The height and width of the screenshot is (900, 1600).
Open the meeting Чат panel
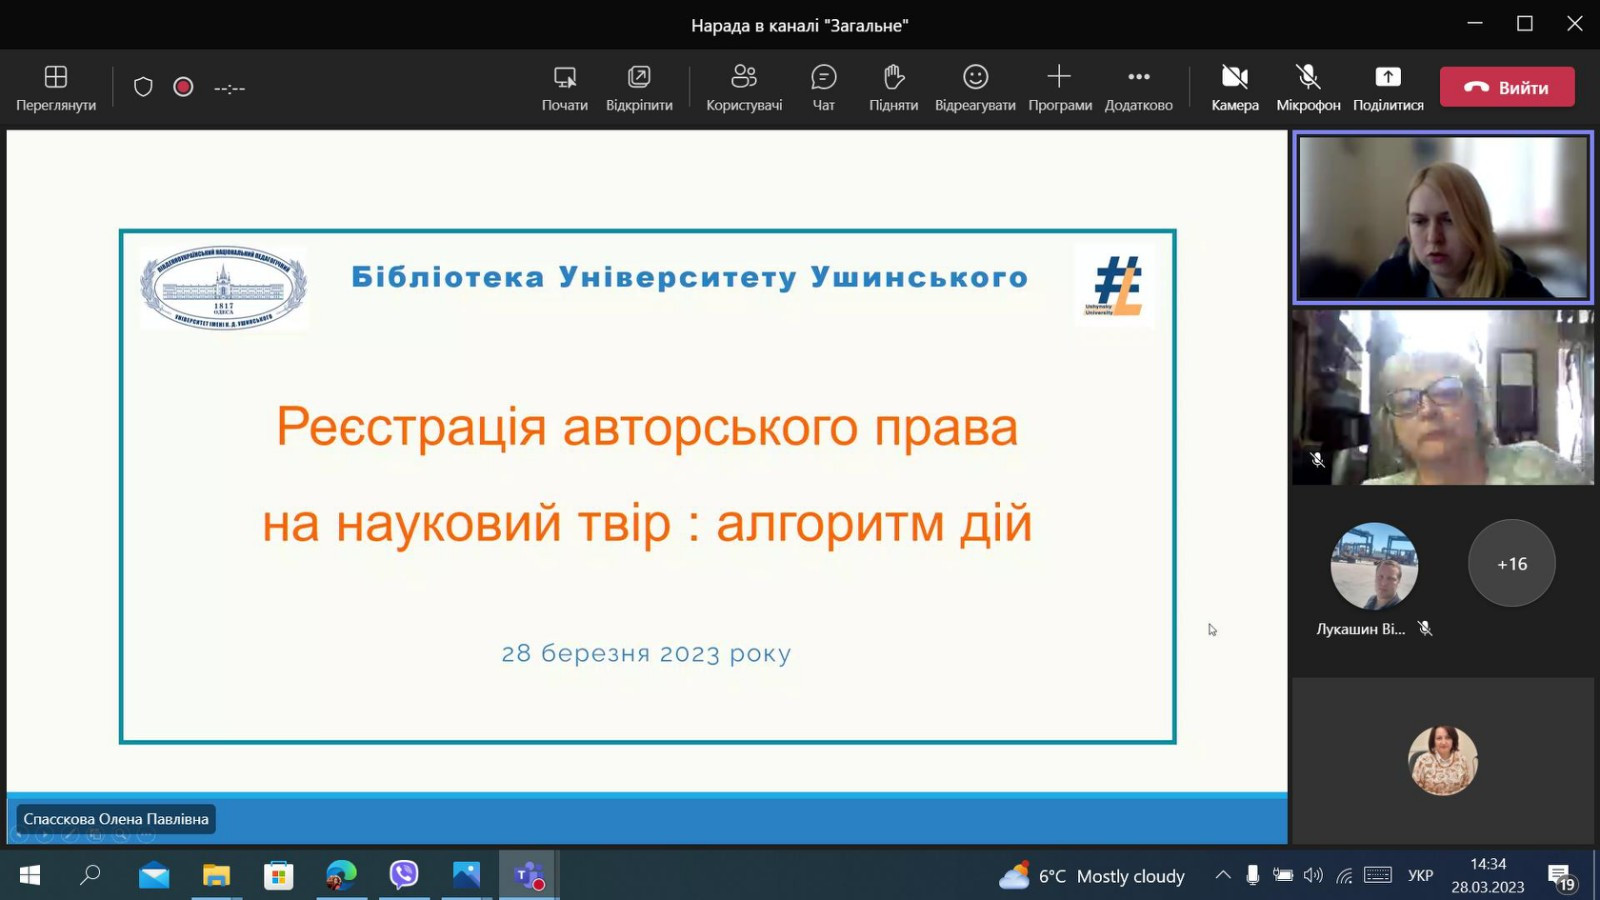824,88
